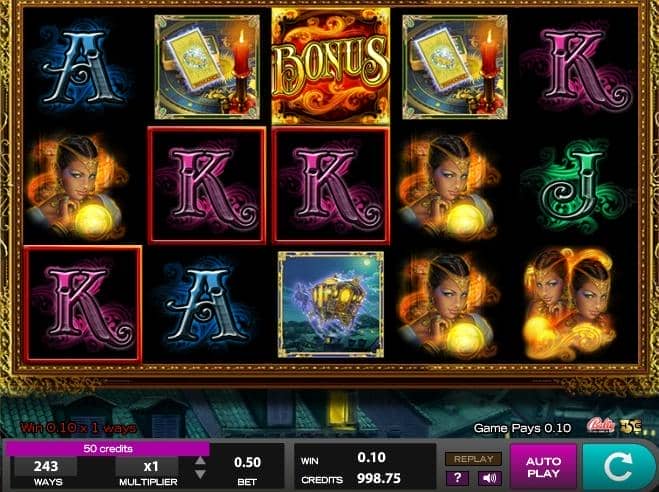The image size is (659, 492).
Task: Decrease bet with the down arrow
Action: coord(200,475)
